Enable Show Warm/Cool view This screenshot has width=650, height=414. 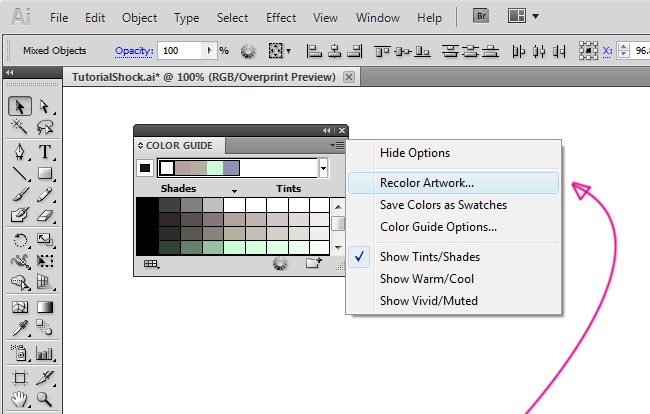coord(428,279)
